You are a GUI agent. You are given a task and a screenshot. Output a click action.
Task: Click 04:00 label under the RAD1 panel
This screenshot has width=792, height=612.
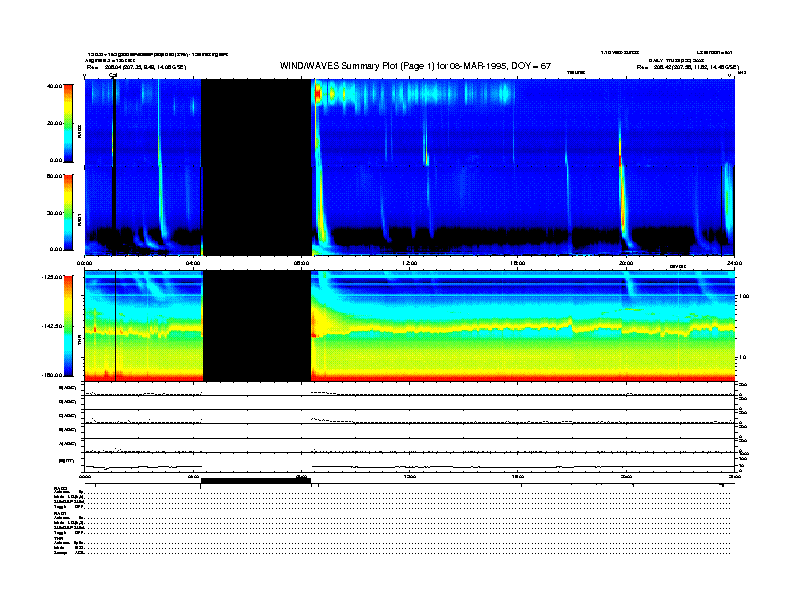[193, 263]
